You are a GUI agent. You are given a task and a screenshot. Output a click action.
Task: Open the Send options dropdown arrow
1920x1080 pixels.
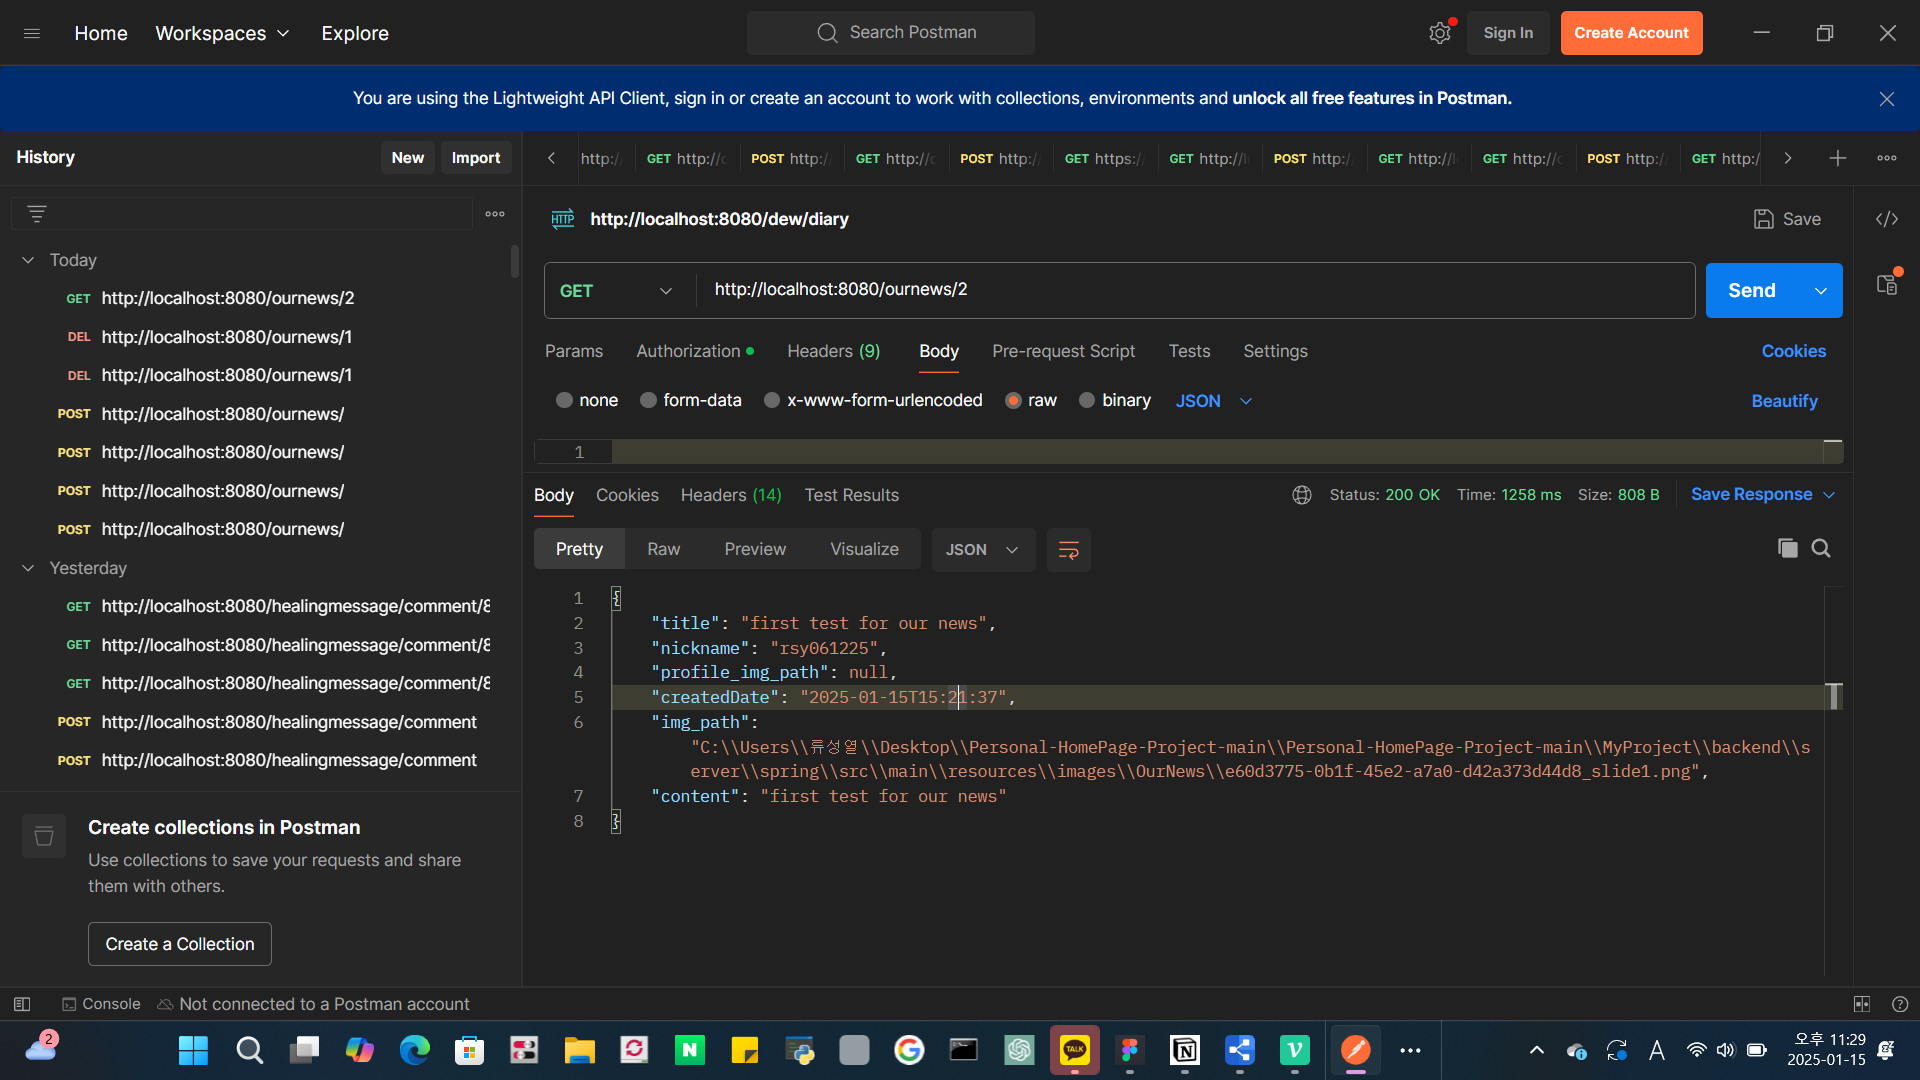point(1821,291)
